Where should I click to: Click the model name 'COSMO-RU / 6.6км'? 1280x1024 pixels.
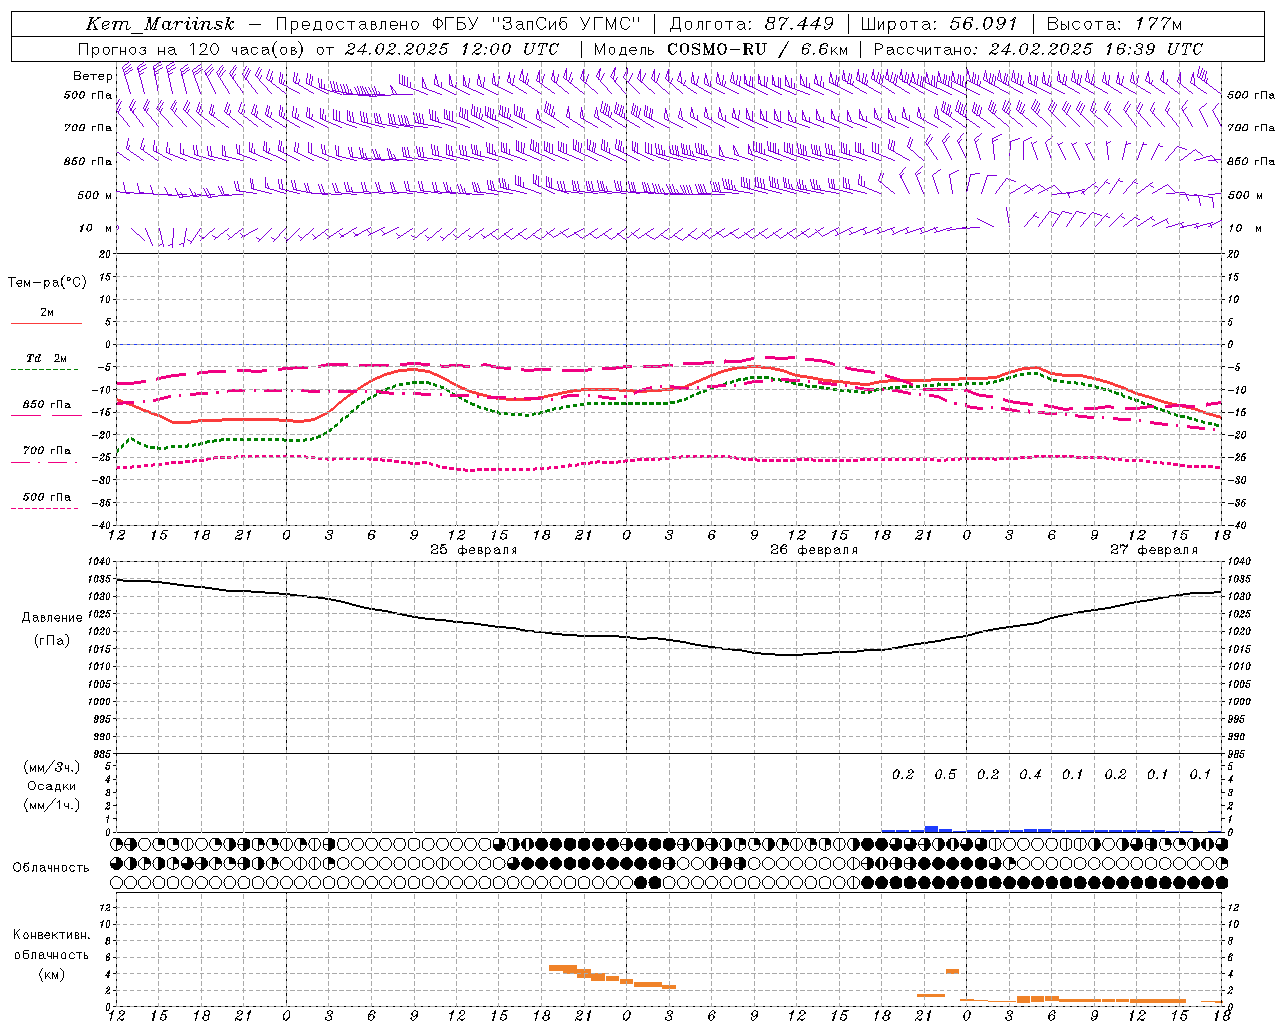[757, 49]
